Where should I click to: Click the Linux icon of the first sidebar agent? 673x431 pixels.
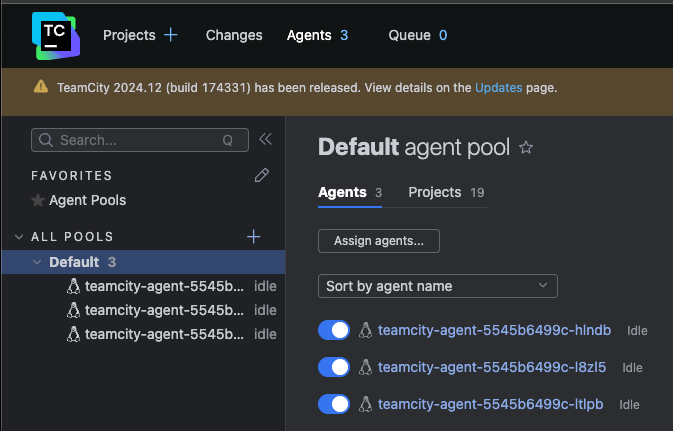(73, 286)
